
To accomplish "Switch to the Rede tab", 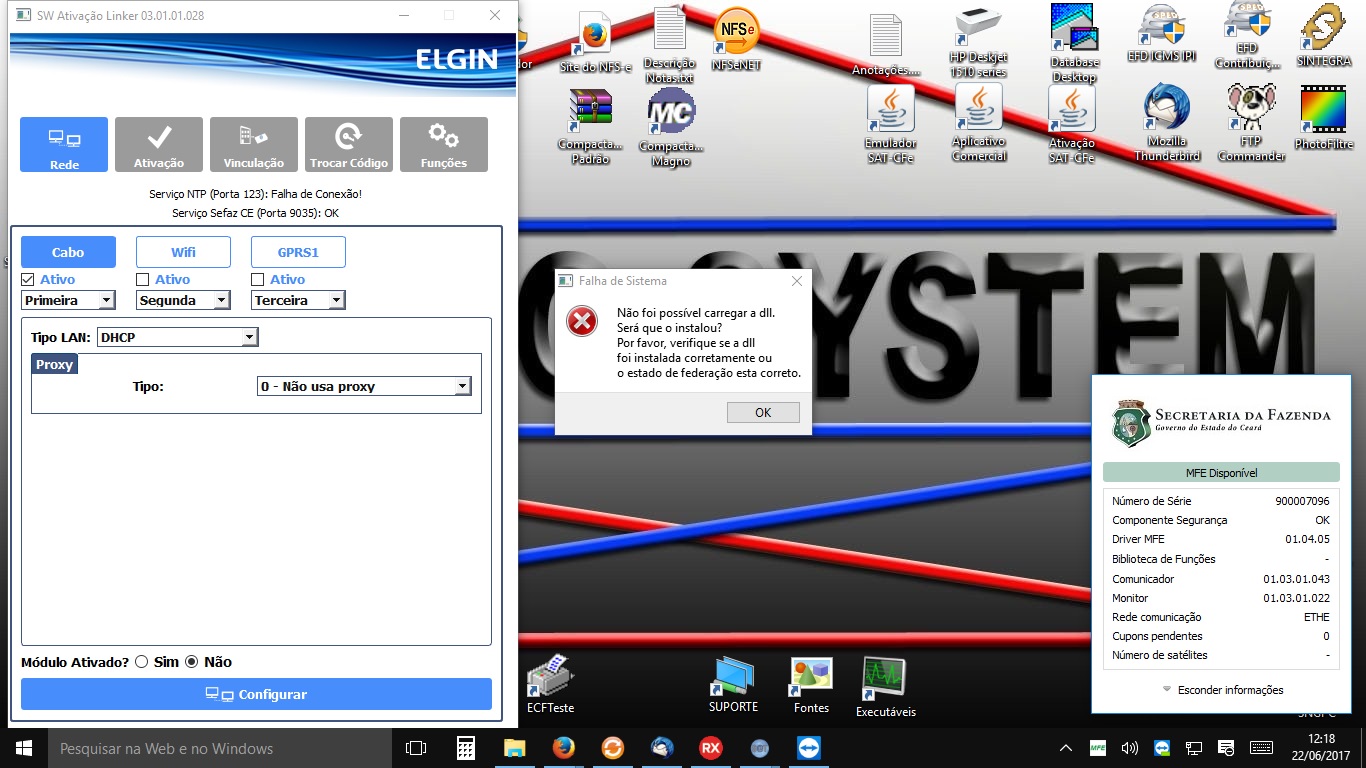I will point(64,144).
